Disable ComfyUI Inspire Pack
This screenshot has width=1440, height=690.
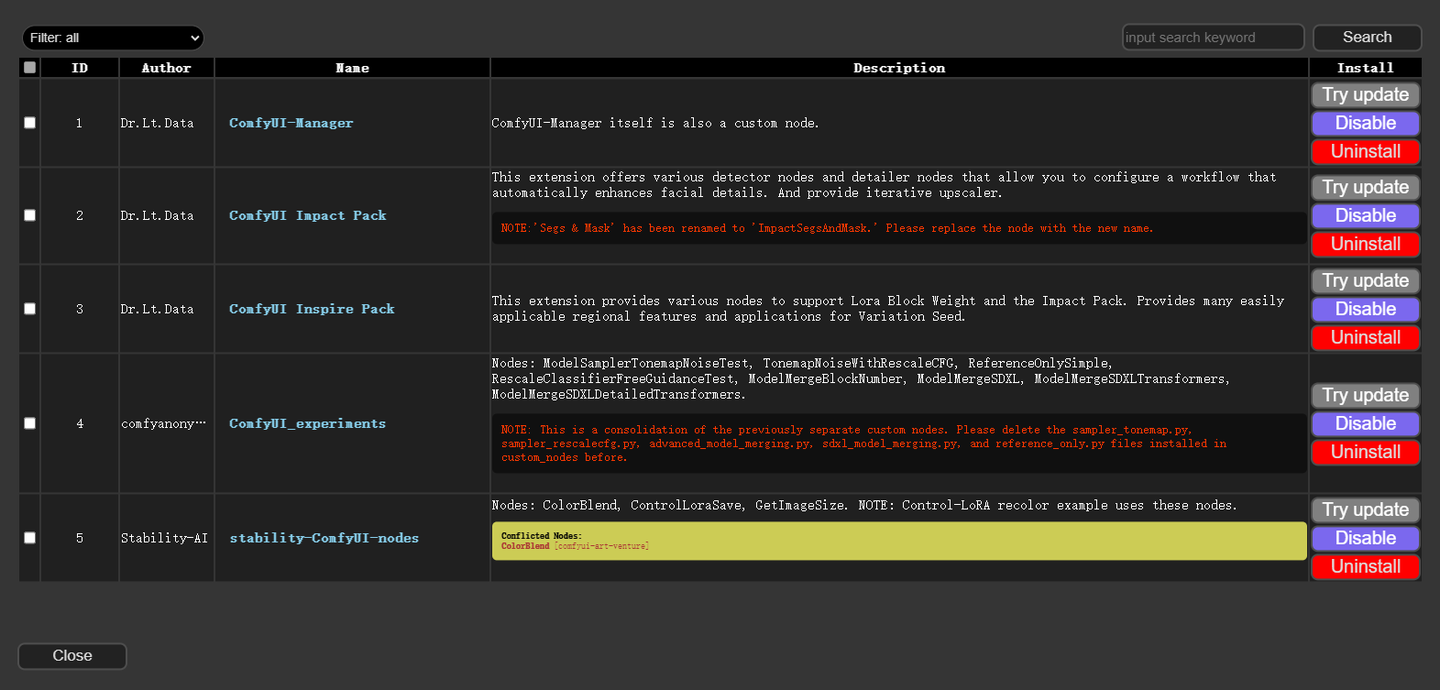click(1365, 309)
